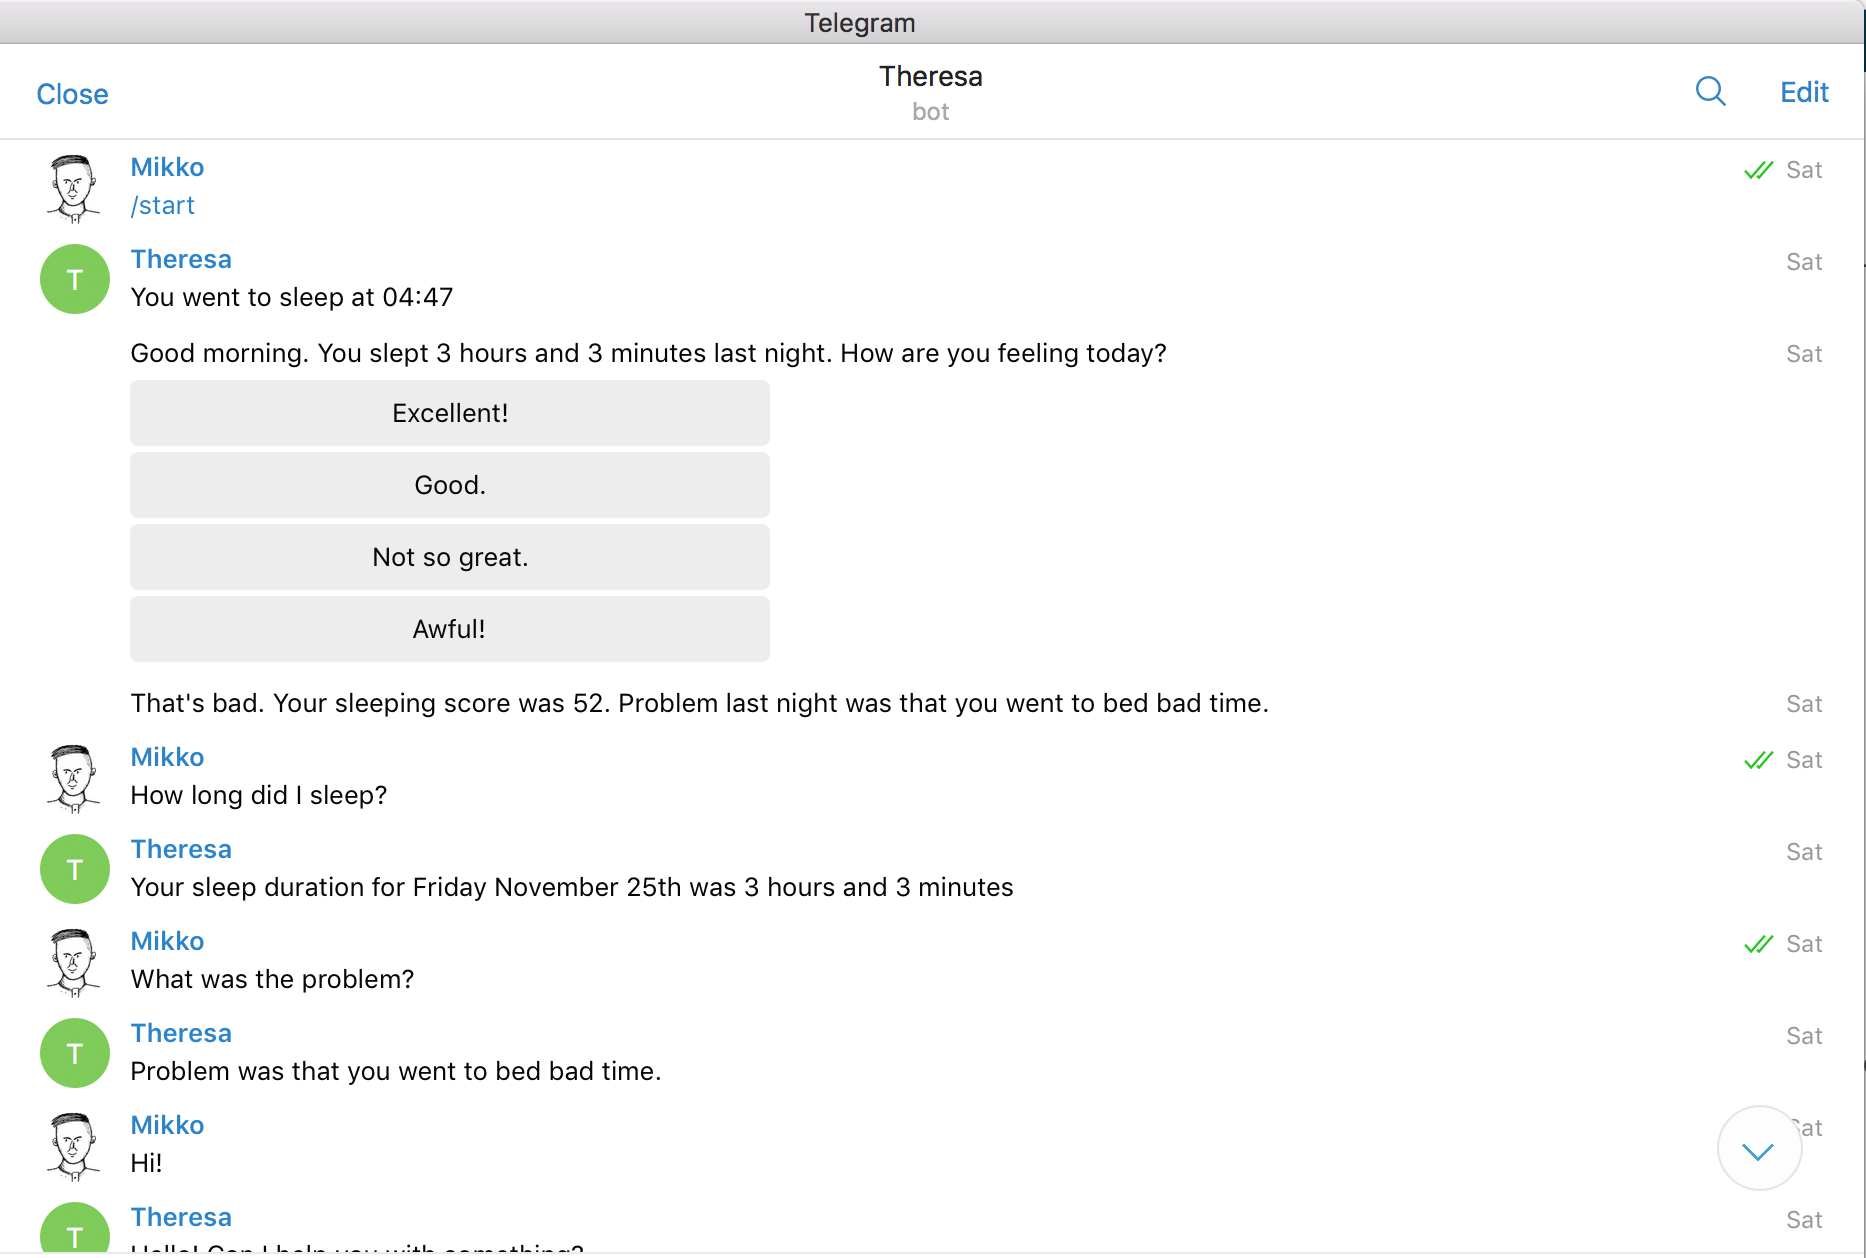Select message 'How long did I sleep?'
Screen dimensions: 1866x1258
point(259,795)
